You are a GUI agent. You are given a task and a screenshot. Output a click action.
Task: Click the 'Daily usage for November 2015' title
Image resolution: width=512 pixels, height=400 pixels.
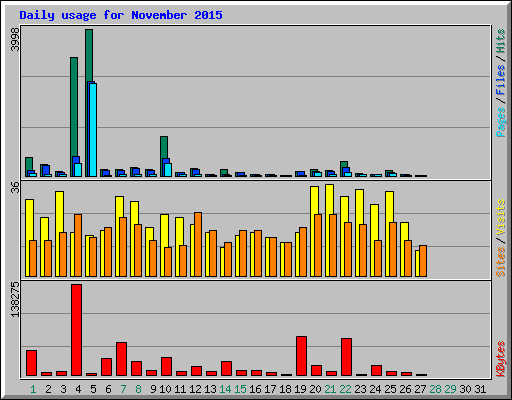coord(121,15)
